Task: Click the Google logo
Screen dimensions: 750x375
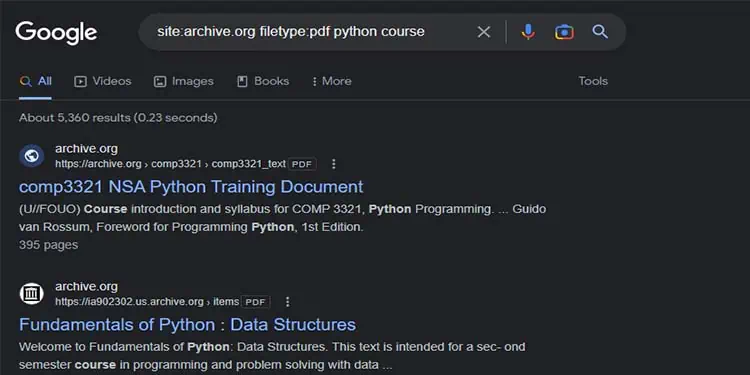Action: click(56, 33)
